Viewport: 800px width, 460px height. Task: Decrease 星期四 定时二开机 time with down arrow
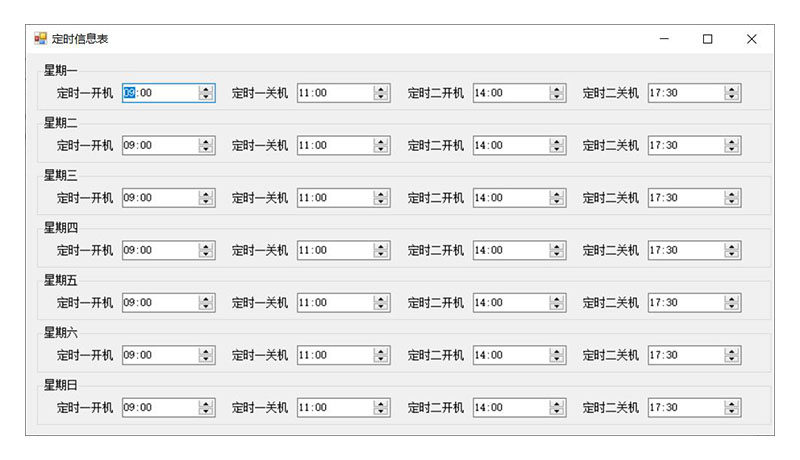(x=557, y=254)
